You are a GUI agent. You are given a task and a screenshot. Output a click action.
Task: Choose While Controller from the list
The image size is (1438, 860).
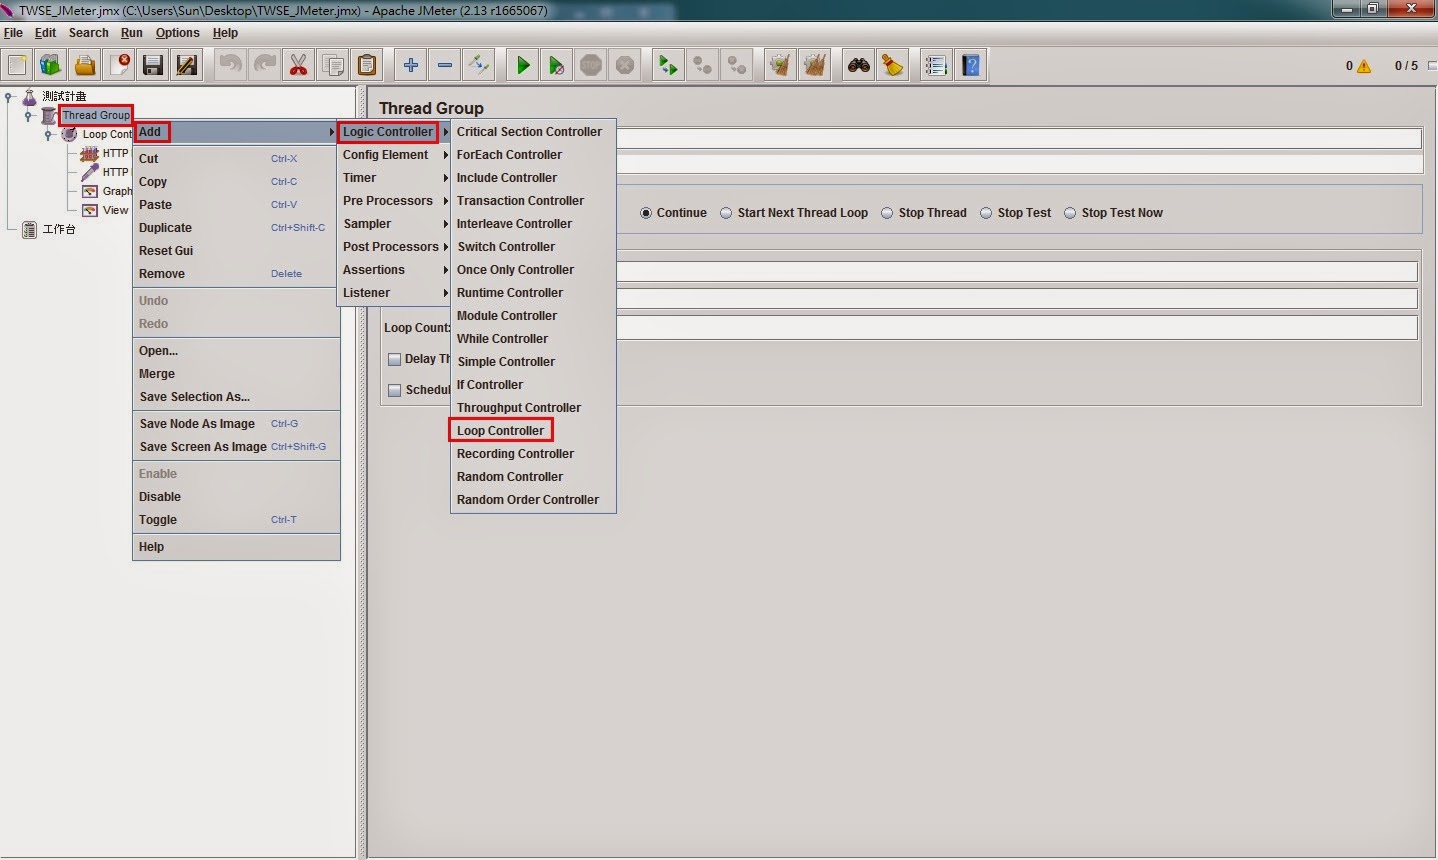(x=533, y=339)
